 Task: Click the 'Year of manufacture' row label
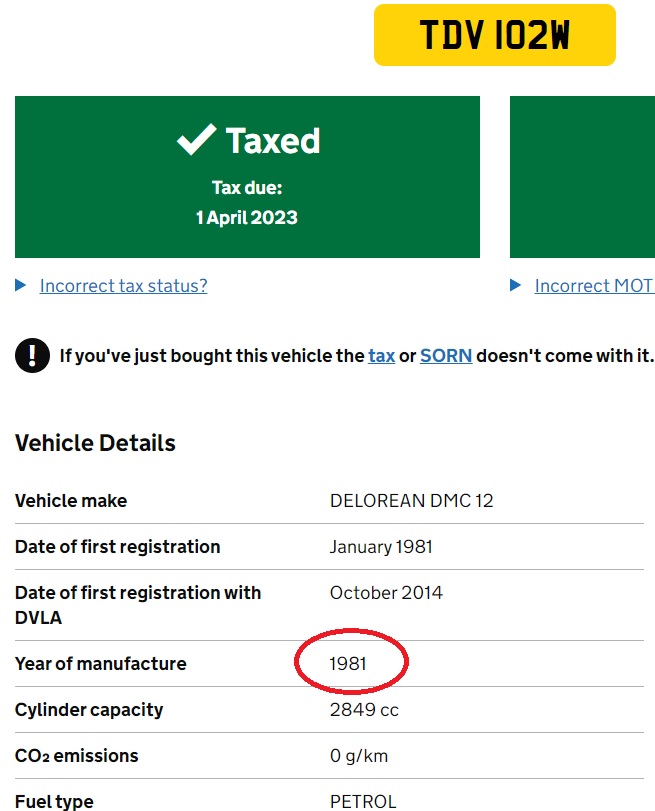100,664
